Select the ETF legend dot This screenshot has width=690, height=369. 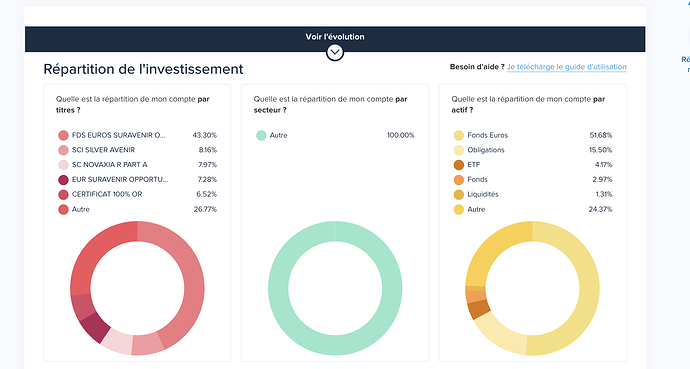pyautogui.click(x=459, y=165)
